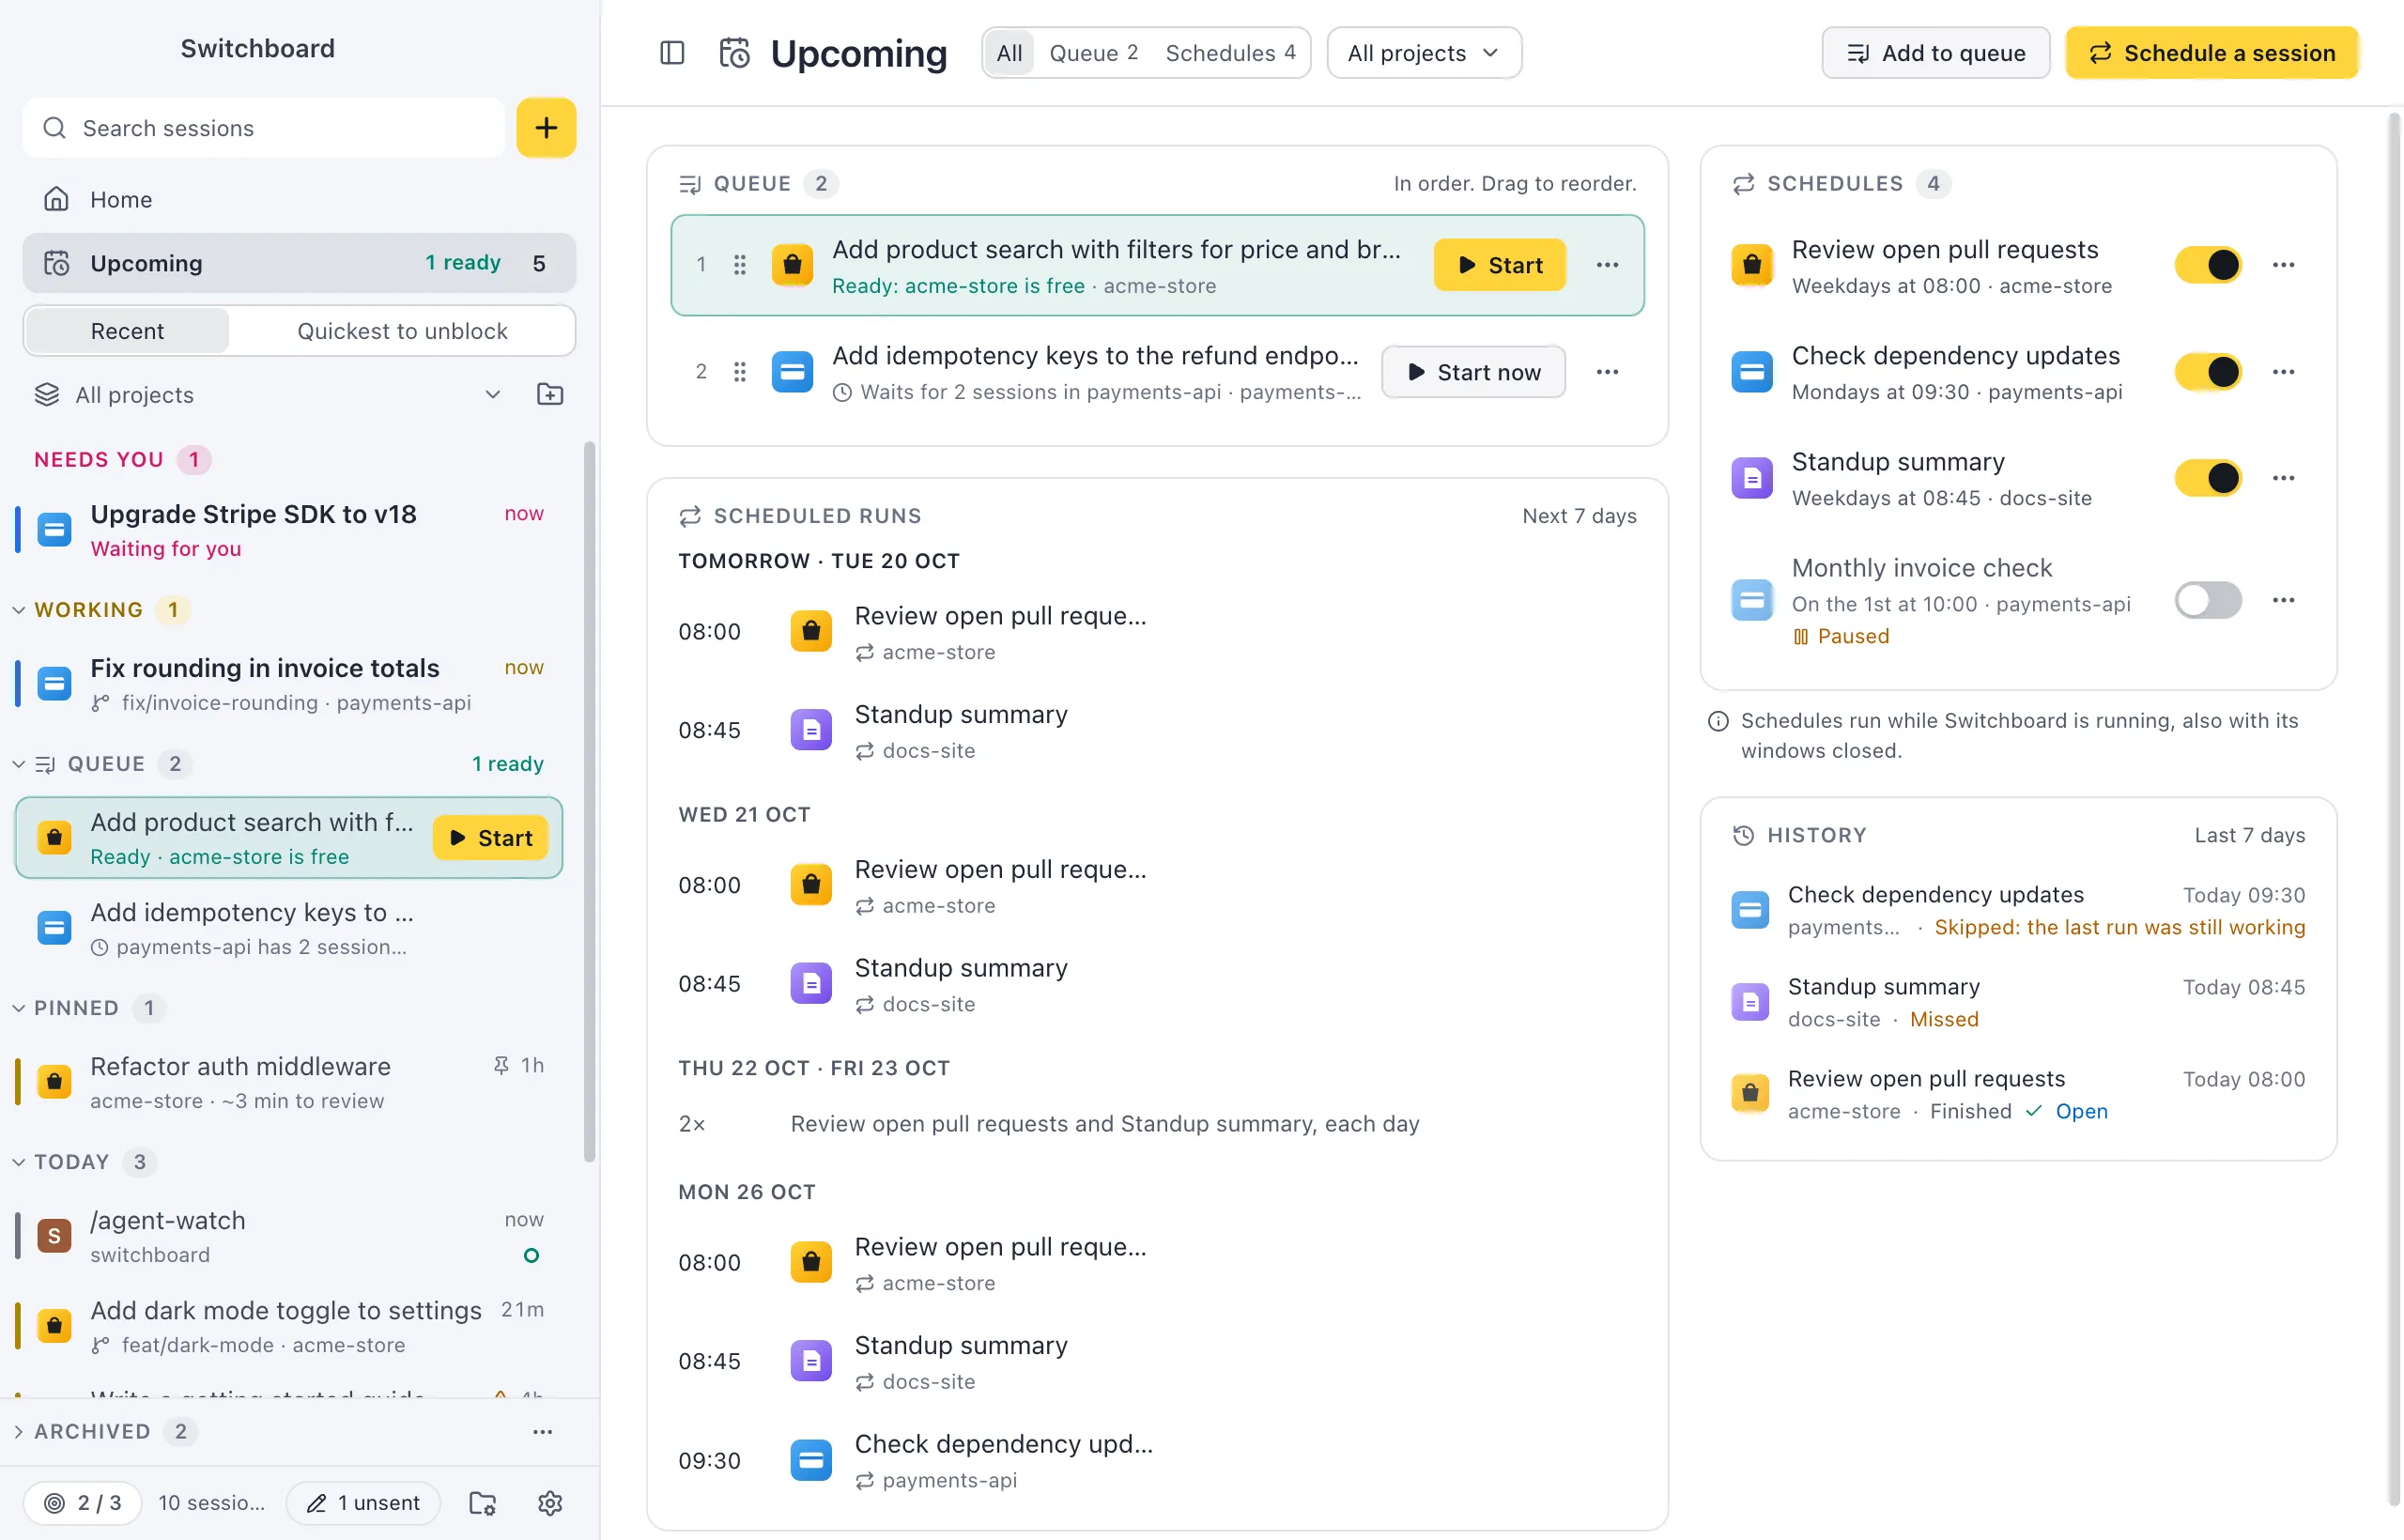The height and width of the screenshot is (1540, 2404).
Task: Toggle the sidebar panel icon
Action: coord(672,53)
